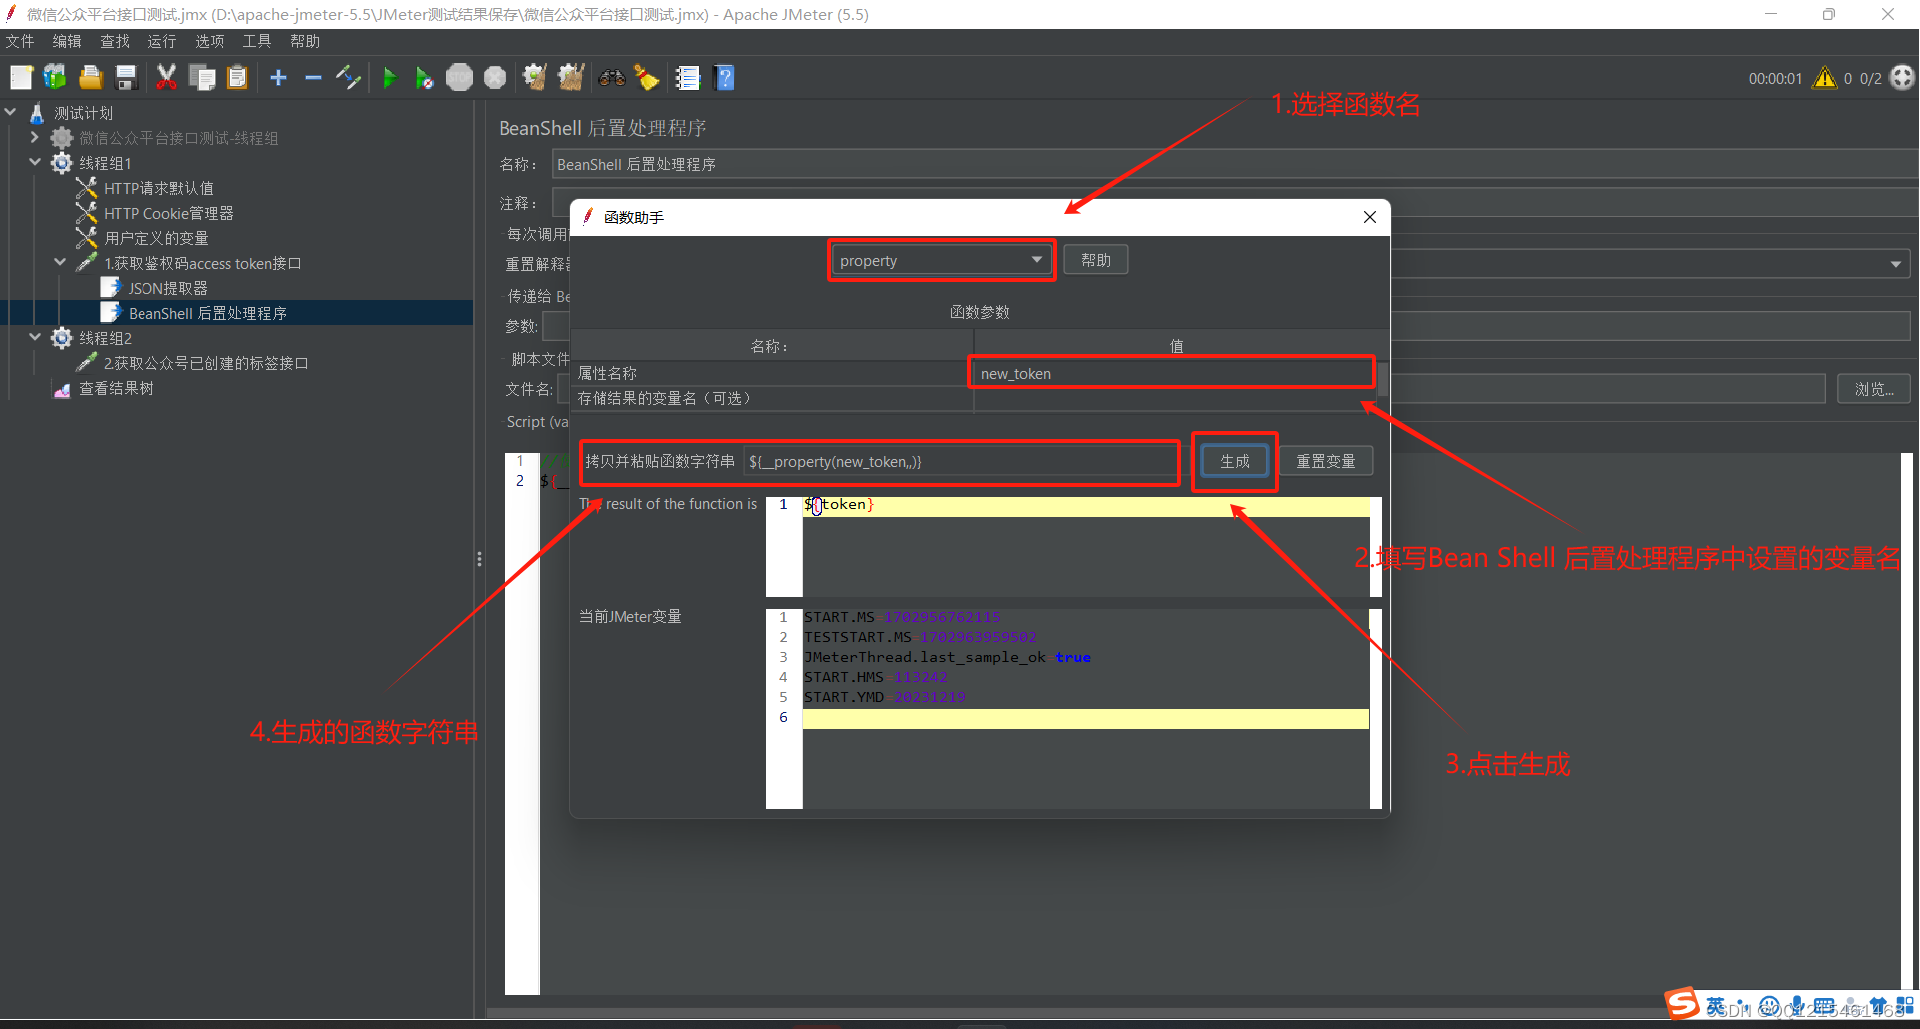Click the Open file folder icon
The height and width of the screenshot is (1029, 1920).
point(91,77)
